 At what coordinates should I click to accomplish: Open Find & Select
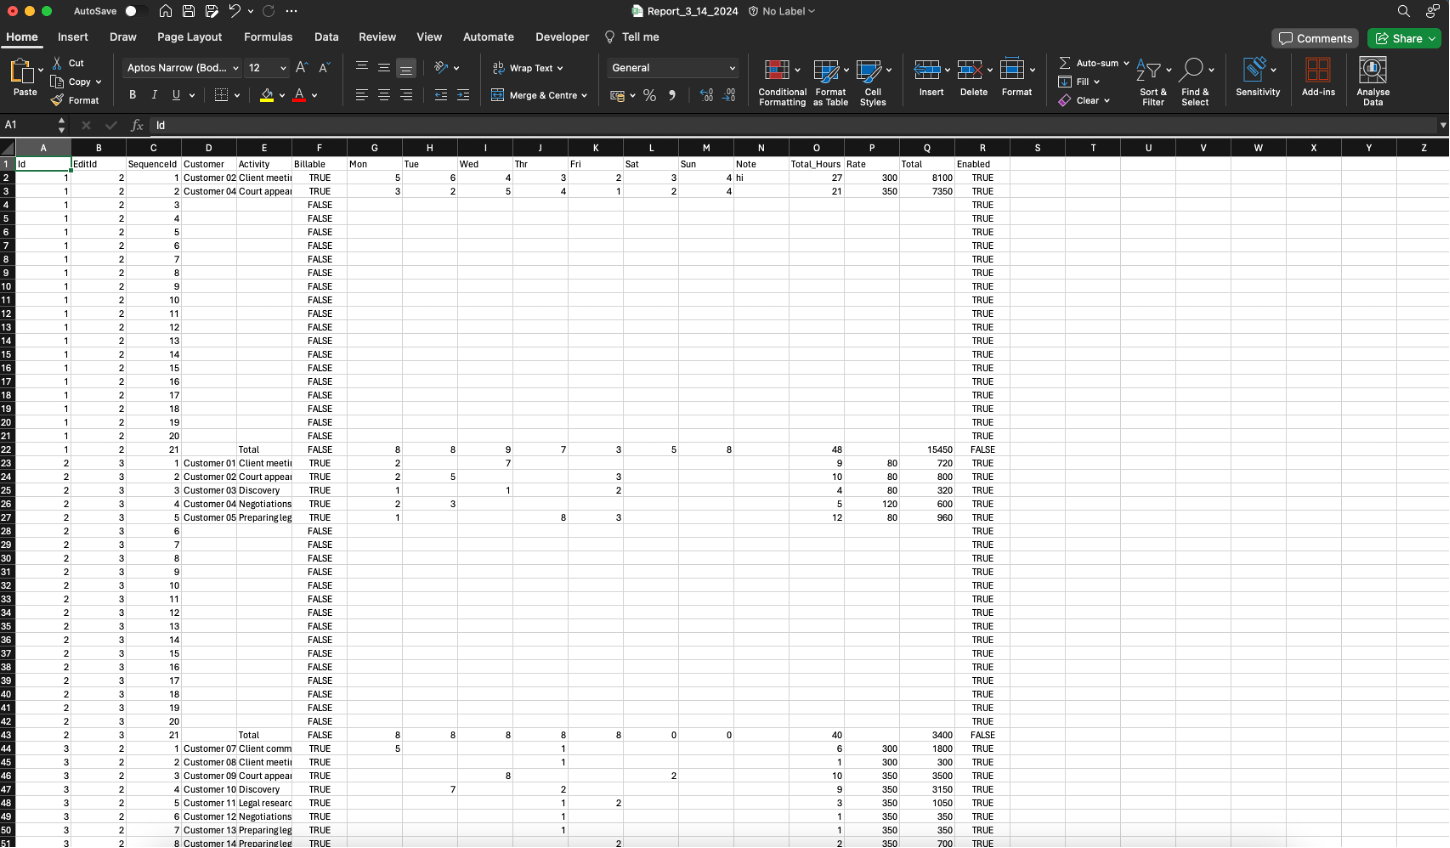click(1195, 82)
